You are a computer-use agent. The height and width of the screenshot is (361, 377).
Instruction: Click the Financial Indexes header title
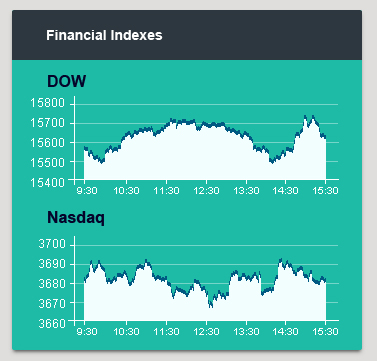coord(104,35)
